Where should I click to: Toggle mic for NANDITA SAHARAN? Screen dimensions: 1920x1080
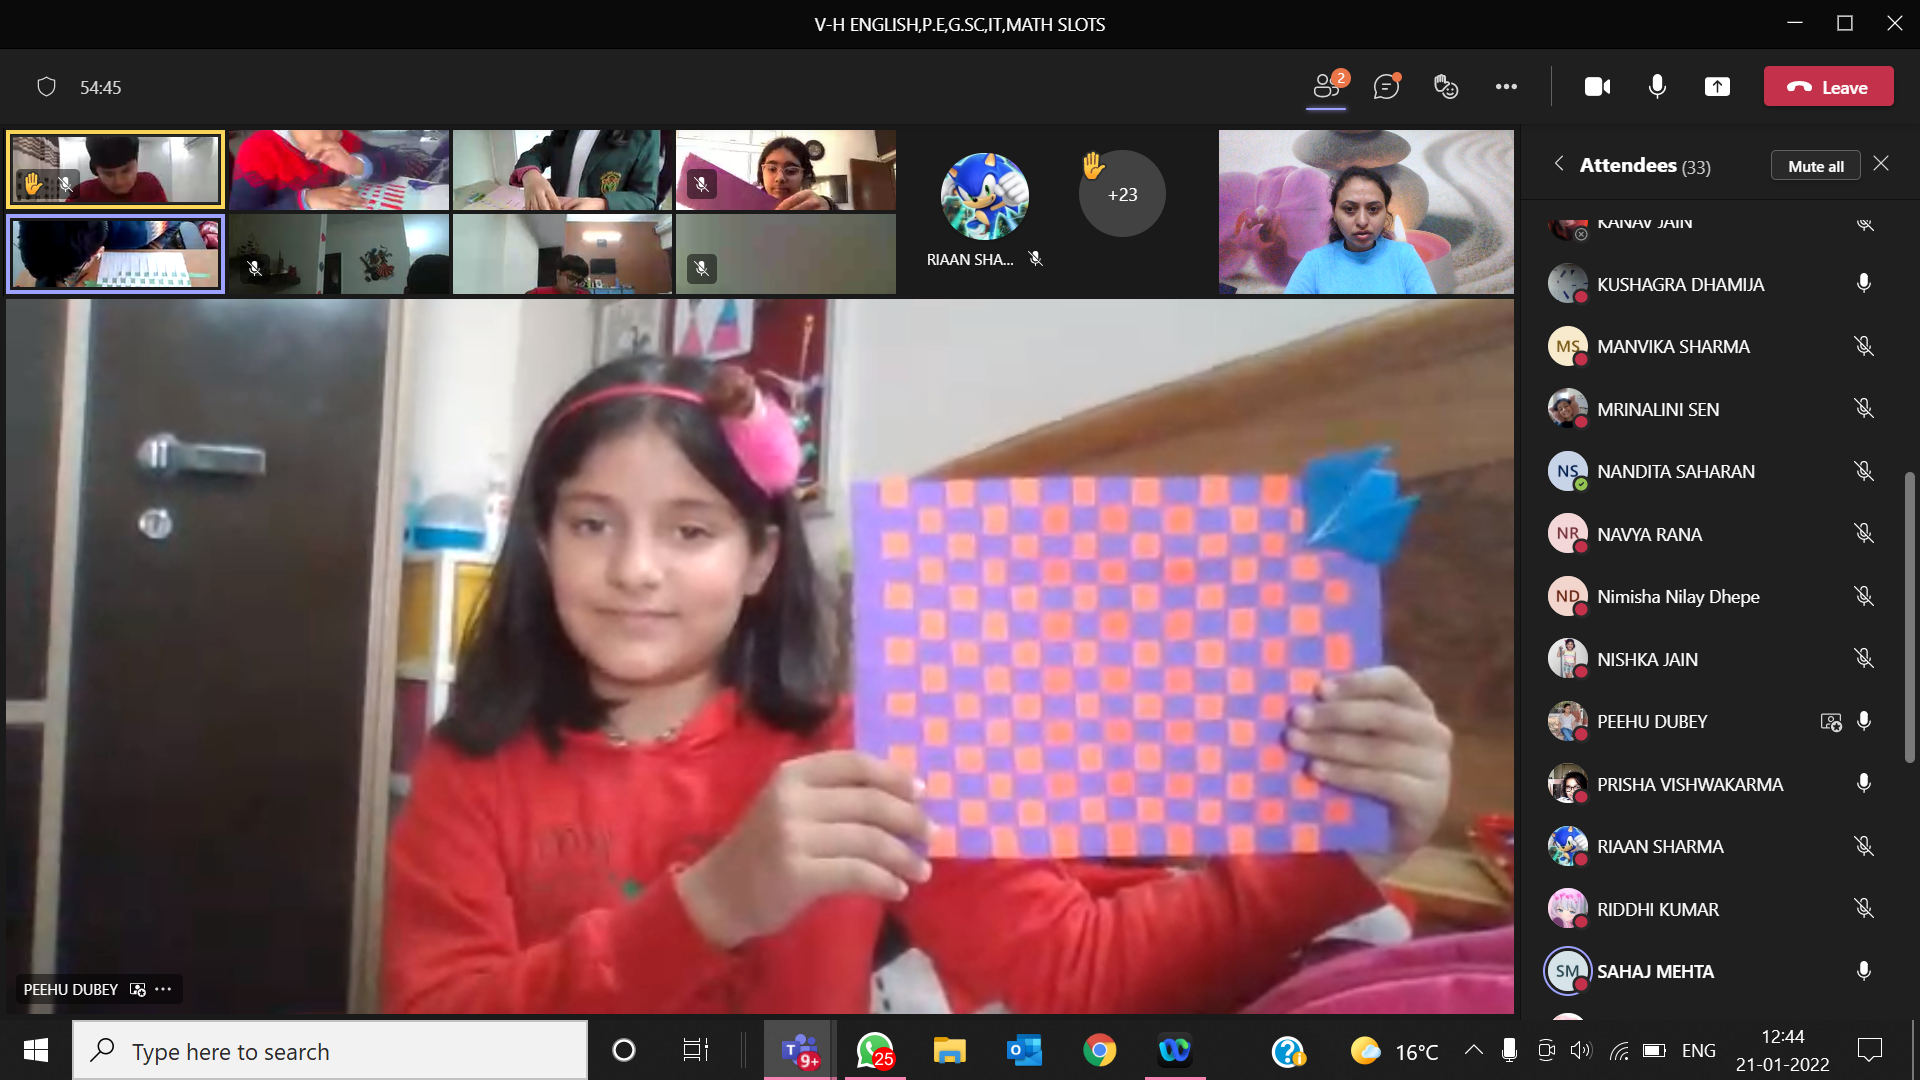1864,471
